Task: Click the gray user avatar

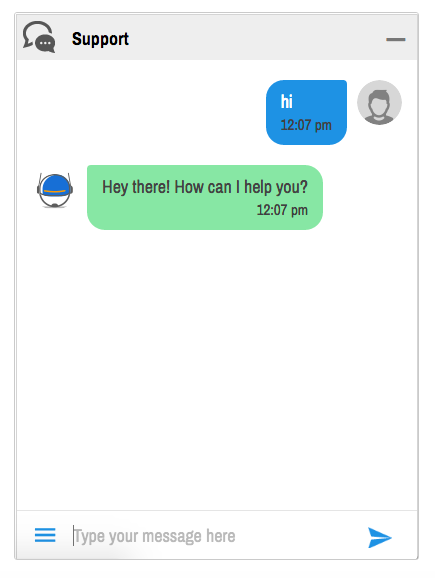Action: [379, 102]
